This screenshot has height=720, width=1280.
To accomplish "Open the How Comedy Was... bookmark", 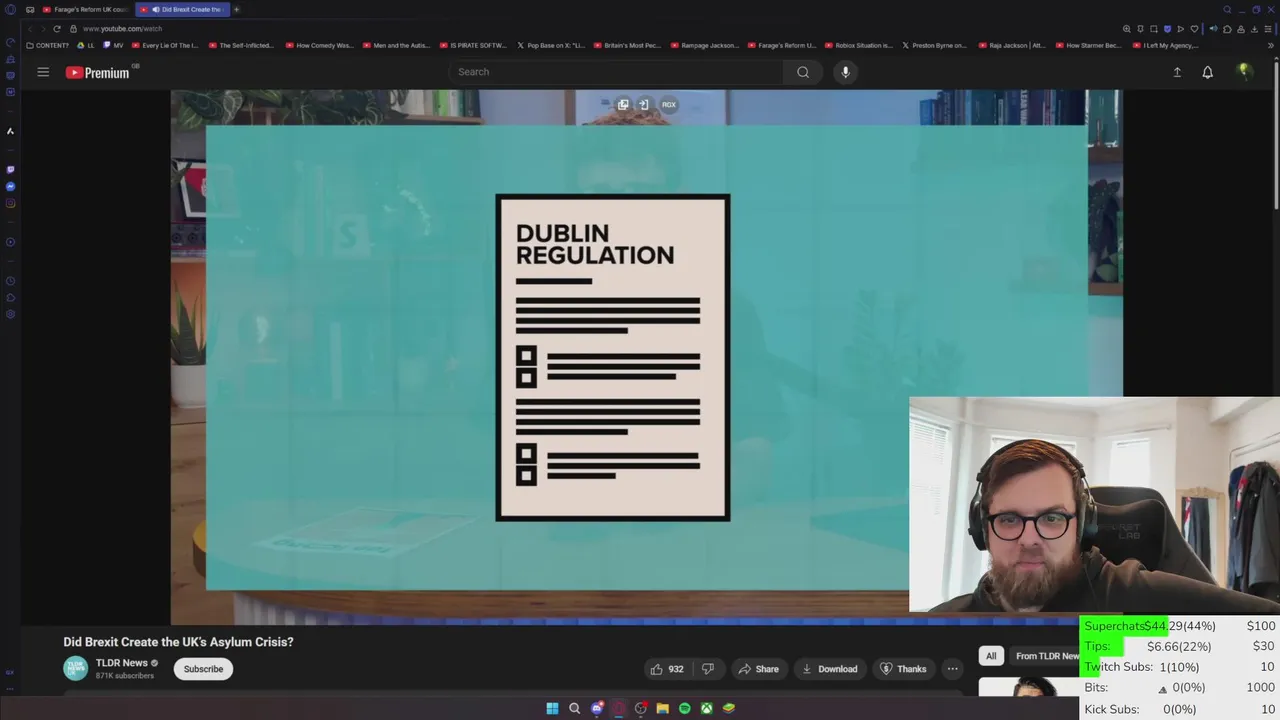I will [320, 45].
